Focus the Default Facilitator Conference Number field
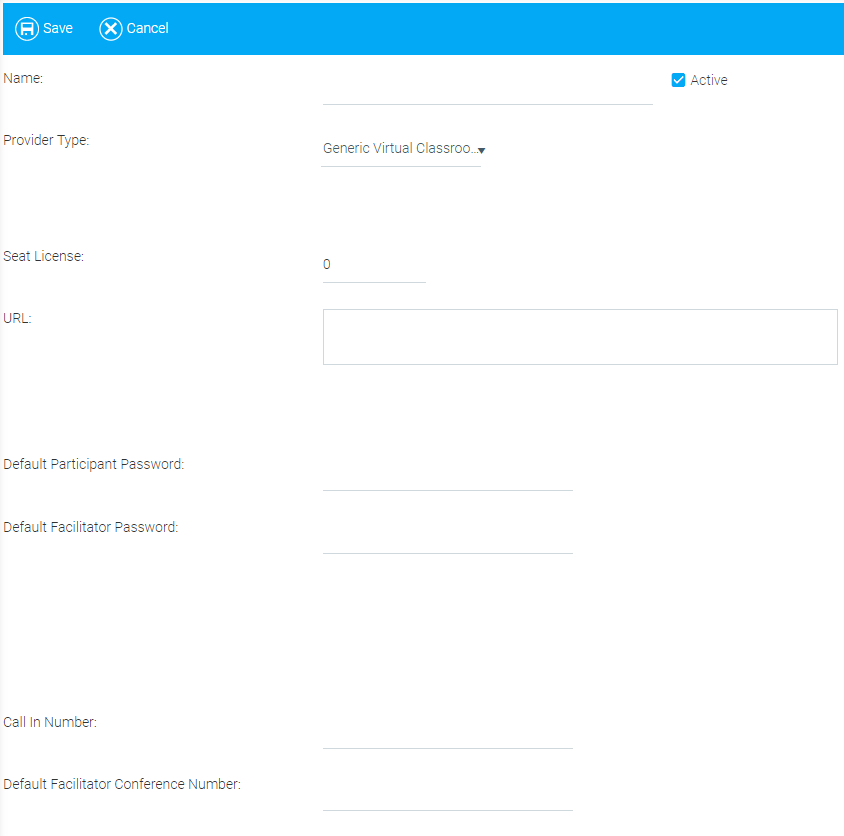Image resolution: width=844 pixels, height=836 pixels. tap(447, 796)
